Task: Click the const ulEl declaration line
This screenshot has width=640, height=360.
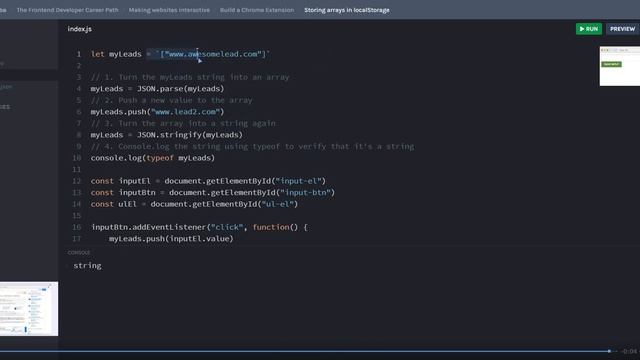Action: (194, 204)
